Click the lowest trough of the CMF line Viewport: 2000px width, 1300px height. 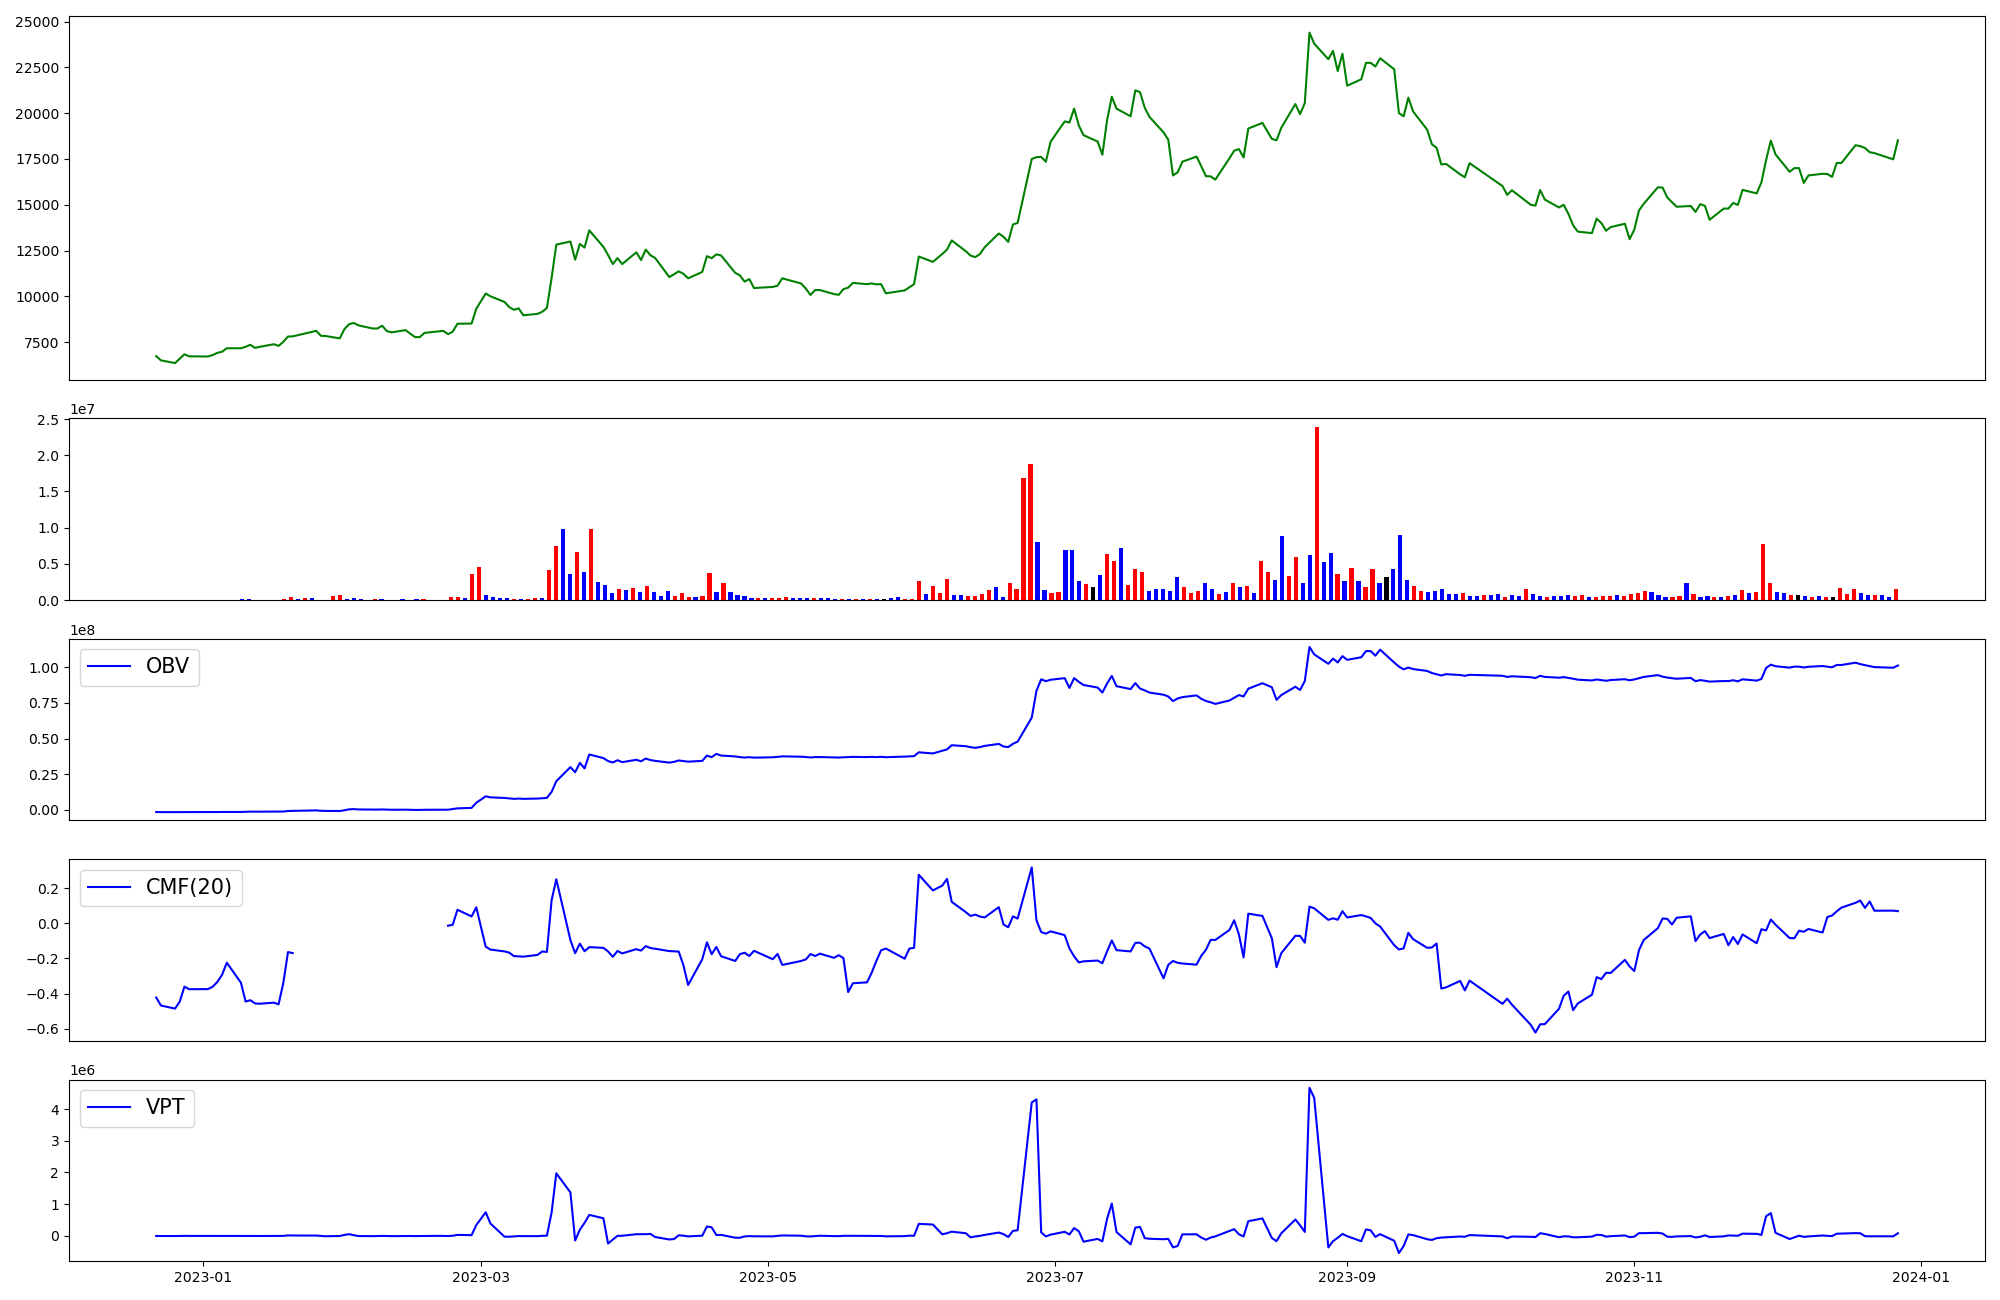point(1536,1031)
